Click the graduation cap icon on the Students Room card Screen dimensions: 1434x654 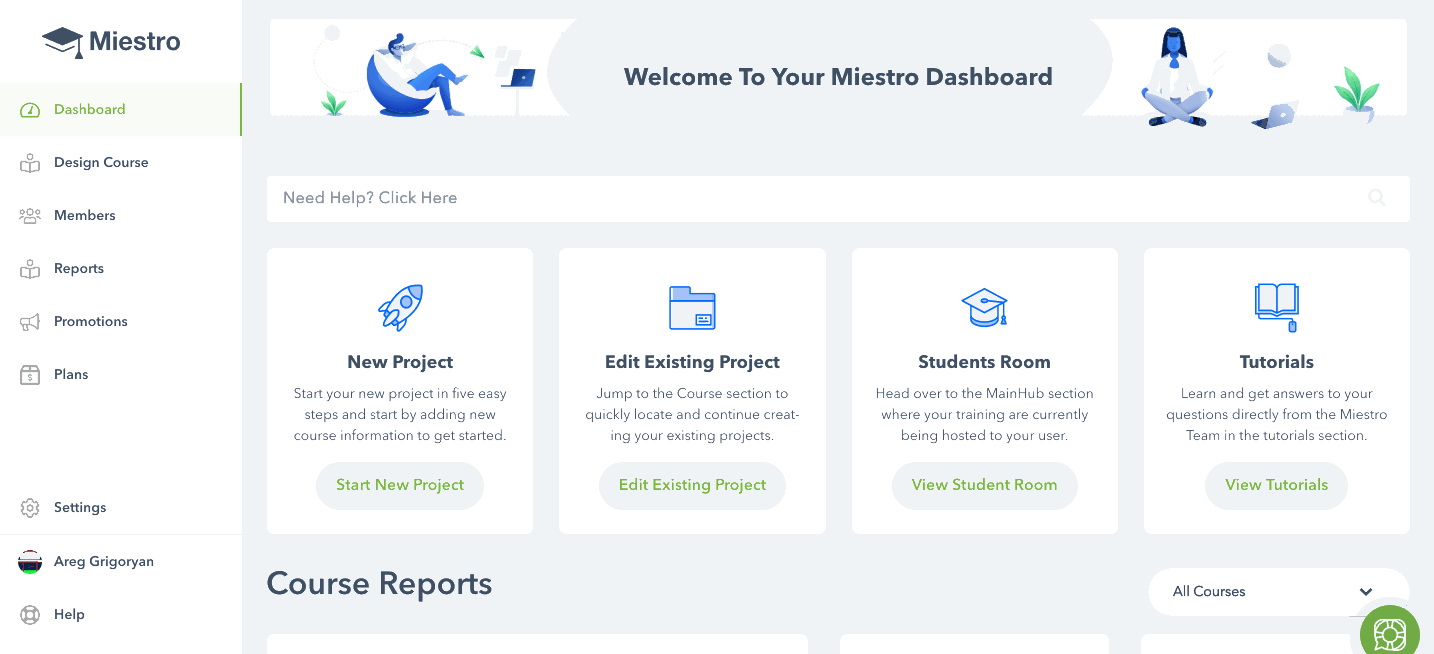(984, 308)
